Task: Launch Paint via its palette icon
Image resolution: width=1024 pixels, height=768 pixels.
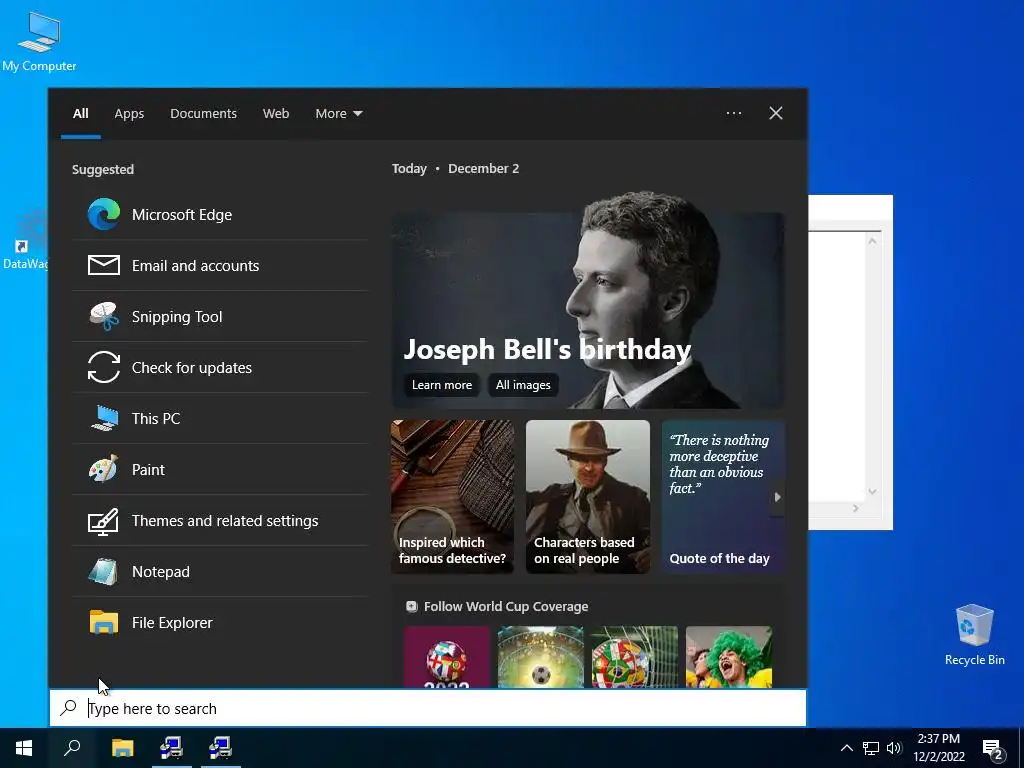Action: point(104,469)
